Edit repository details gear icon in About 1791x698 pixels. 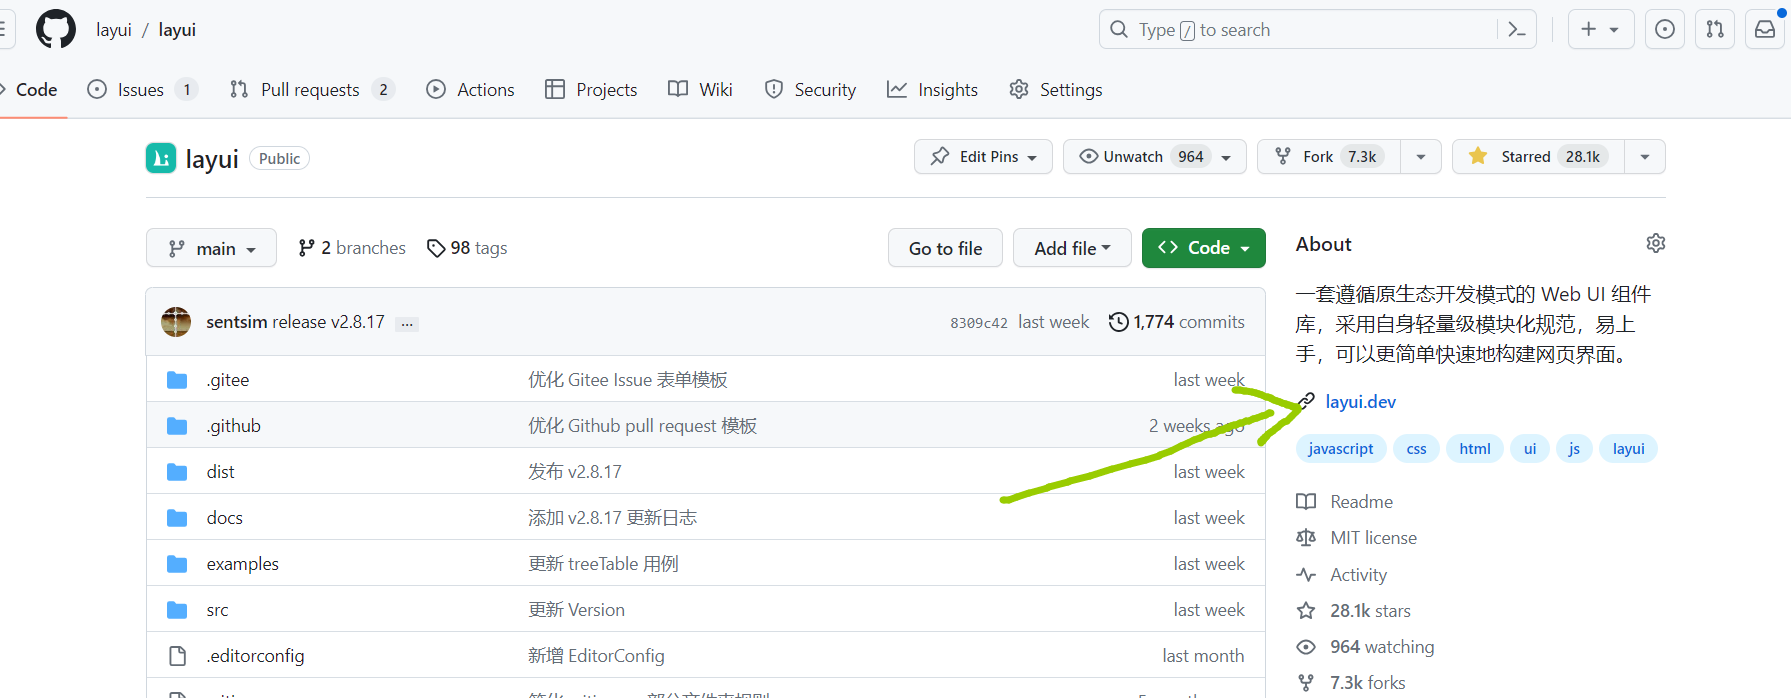coord(1656,243)
